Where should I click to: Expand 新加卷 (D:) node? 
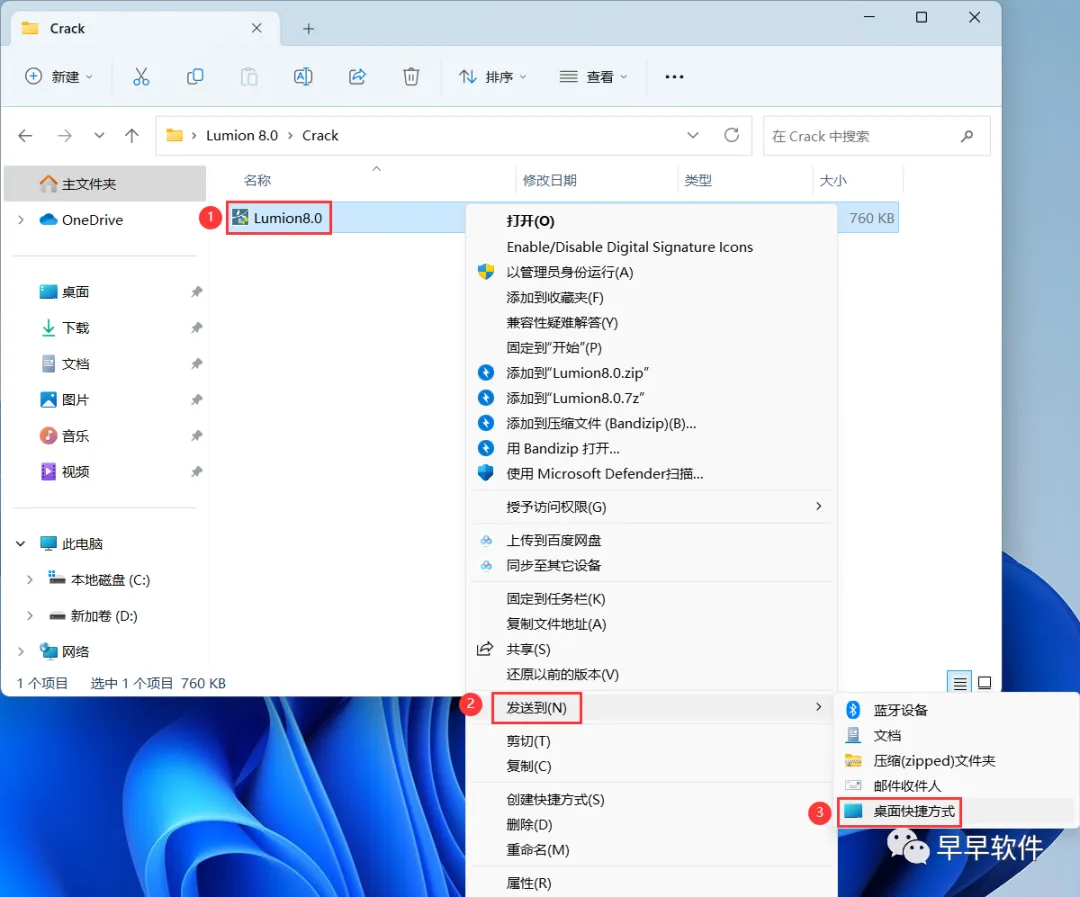(30, 615)
